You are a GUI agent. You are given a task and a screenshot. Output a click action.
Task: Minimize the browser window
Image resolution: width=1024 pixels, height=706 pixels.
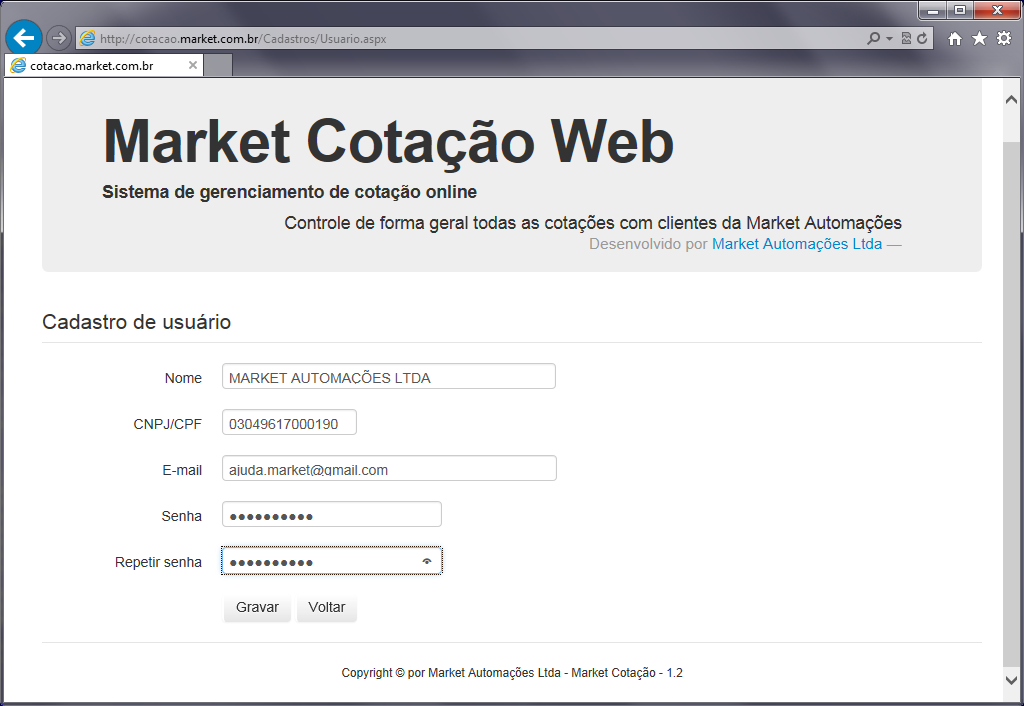[933, 10]
